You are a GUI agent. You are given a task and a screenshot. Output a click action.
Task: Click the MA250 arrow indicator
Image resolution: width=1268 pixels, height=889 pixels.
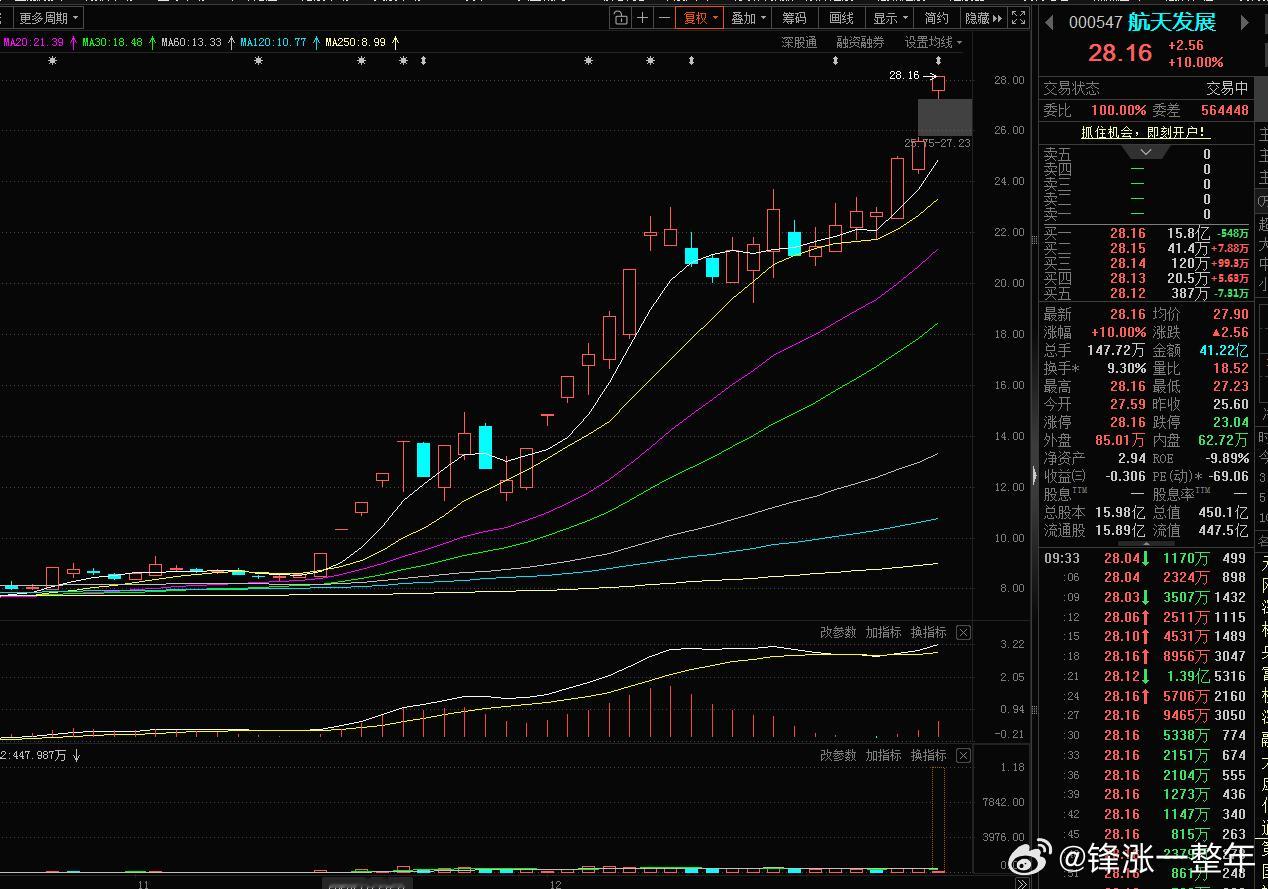coord(395,42)
